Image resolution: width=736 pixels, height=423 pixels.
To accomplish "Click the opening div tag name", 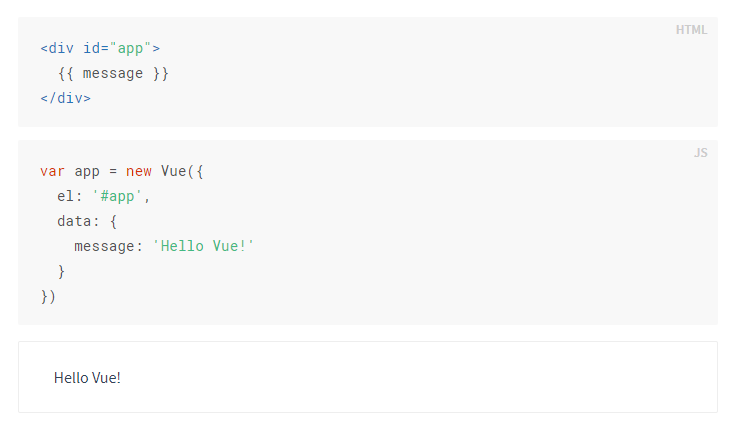I will [61, 48].
